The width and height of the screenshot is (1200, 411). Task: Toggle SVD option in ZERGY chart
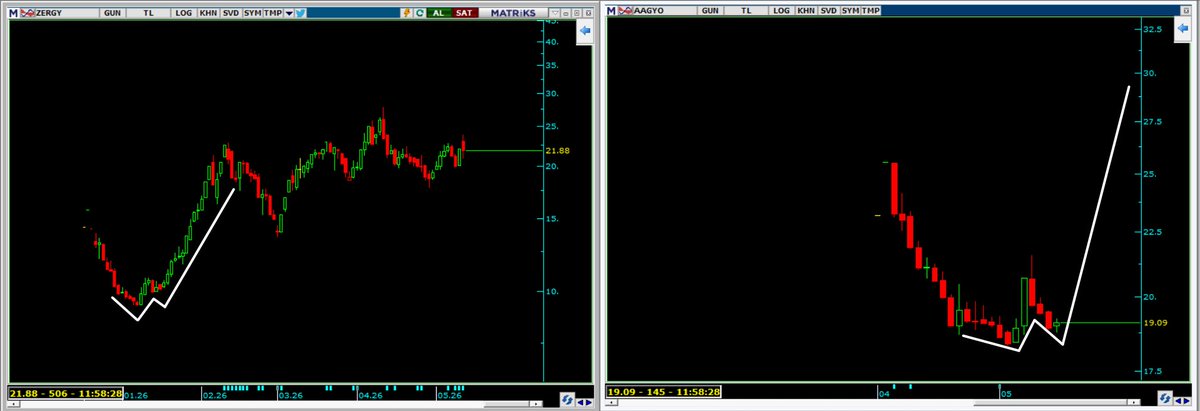(231, 13)
